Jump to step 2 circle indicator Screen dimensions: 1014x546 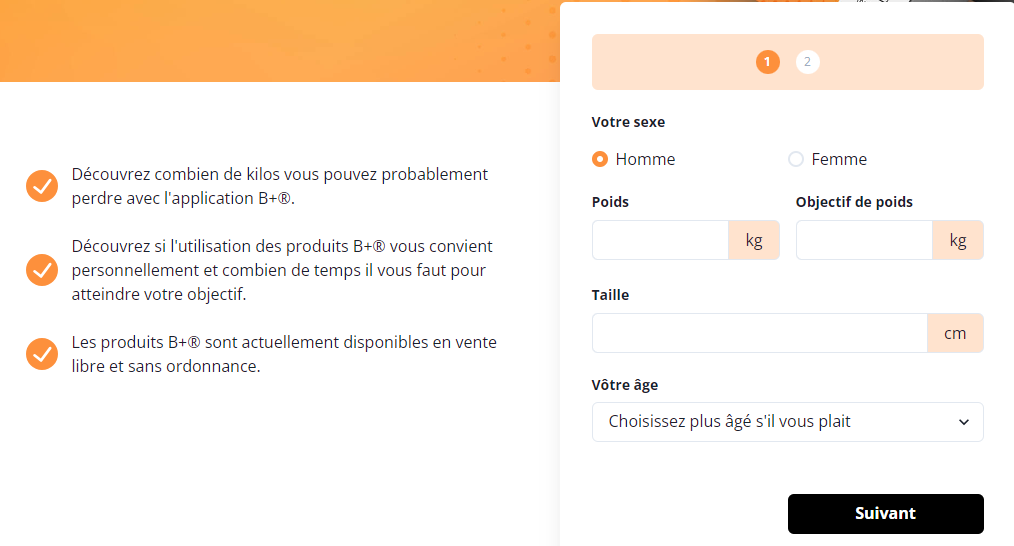click(807, 62)
